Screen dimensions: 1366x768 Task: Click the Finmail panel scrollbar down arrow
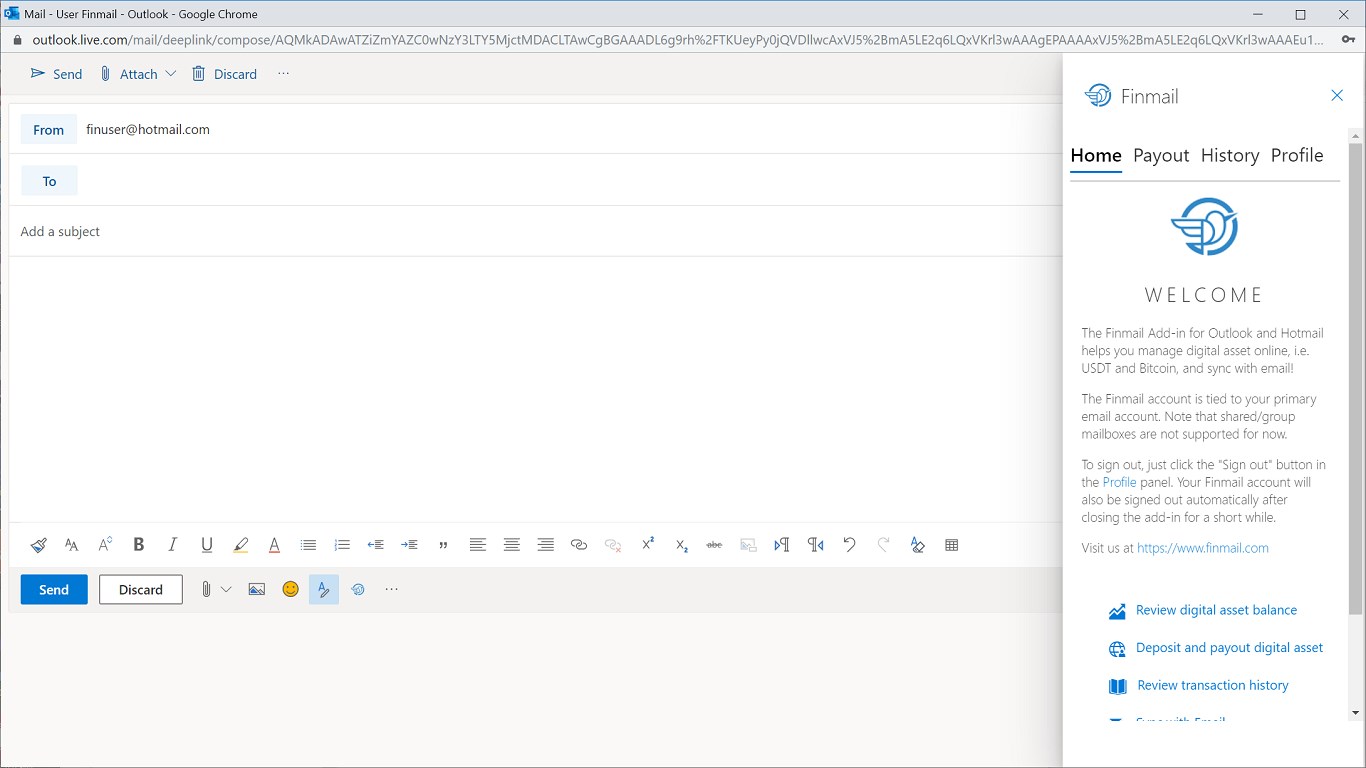click(1356, 713)
